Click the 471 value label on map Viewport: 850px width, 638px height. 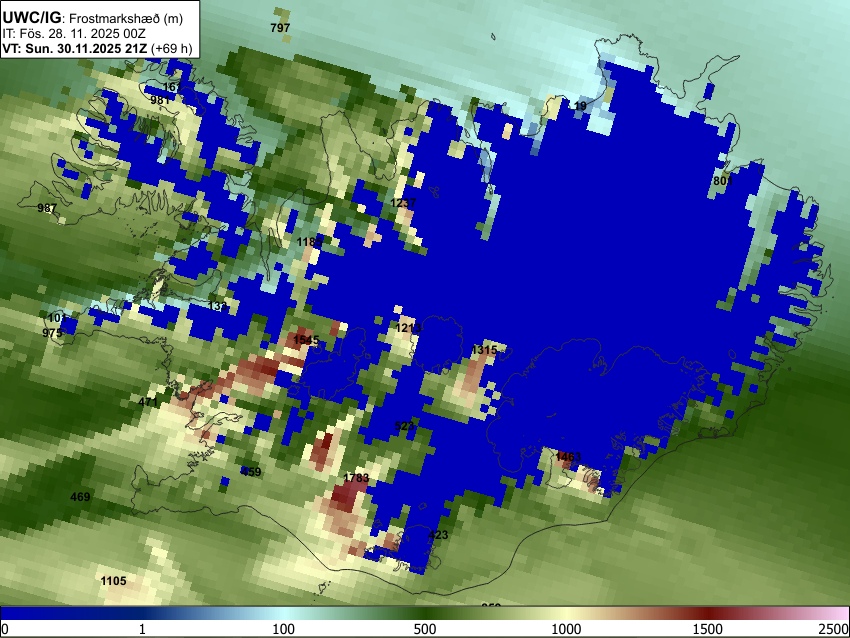[x=148, y=402]
